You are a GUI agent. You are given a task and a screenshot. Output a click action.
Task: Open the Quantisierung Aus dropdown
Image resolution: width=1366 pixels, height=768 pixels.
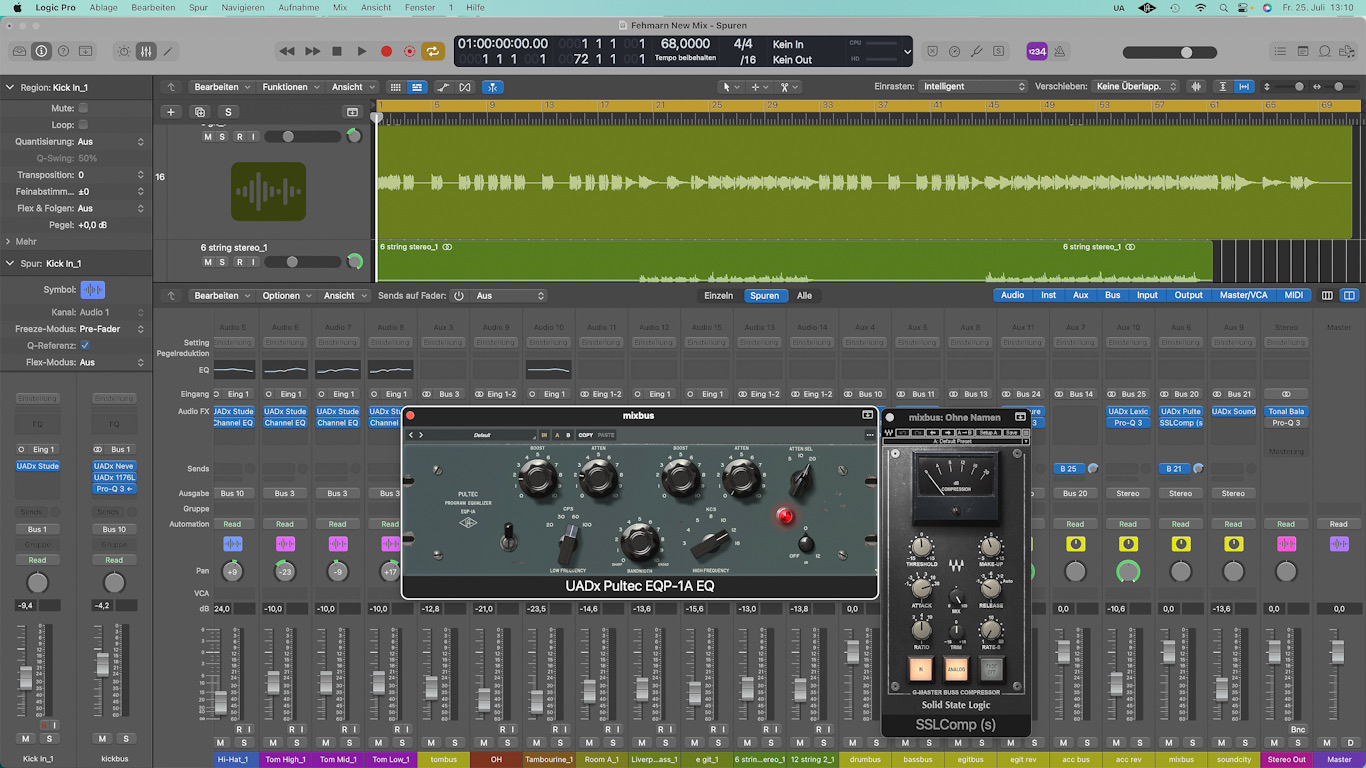click(111, 142)
